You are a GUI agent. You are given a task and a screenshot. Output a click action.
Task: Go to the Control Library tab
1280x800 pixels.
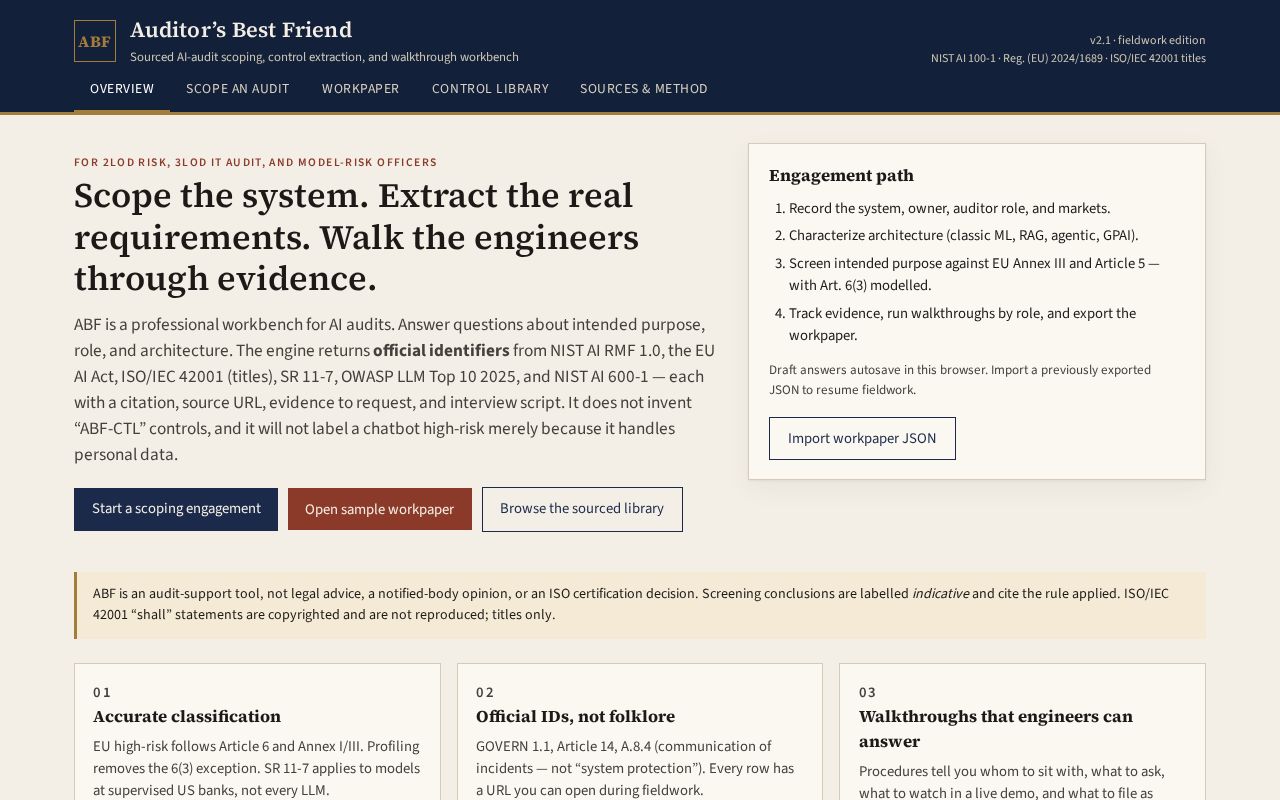coord(490,89)
